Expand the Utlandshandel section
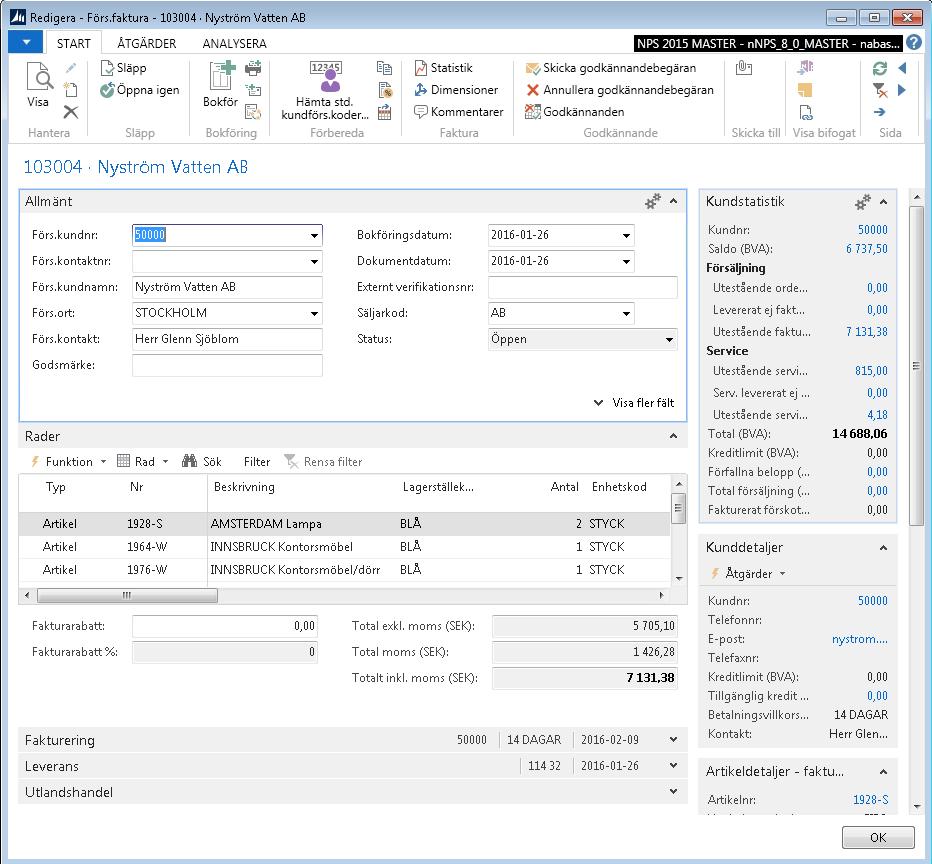Screen dimensions: 932x864 (x=673, y=792)
